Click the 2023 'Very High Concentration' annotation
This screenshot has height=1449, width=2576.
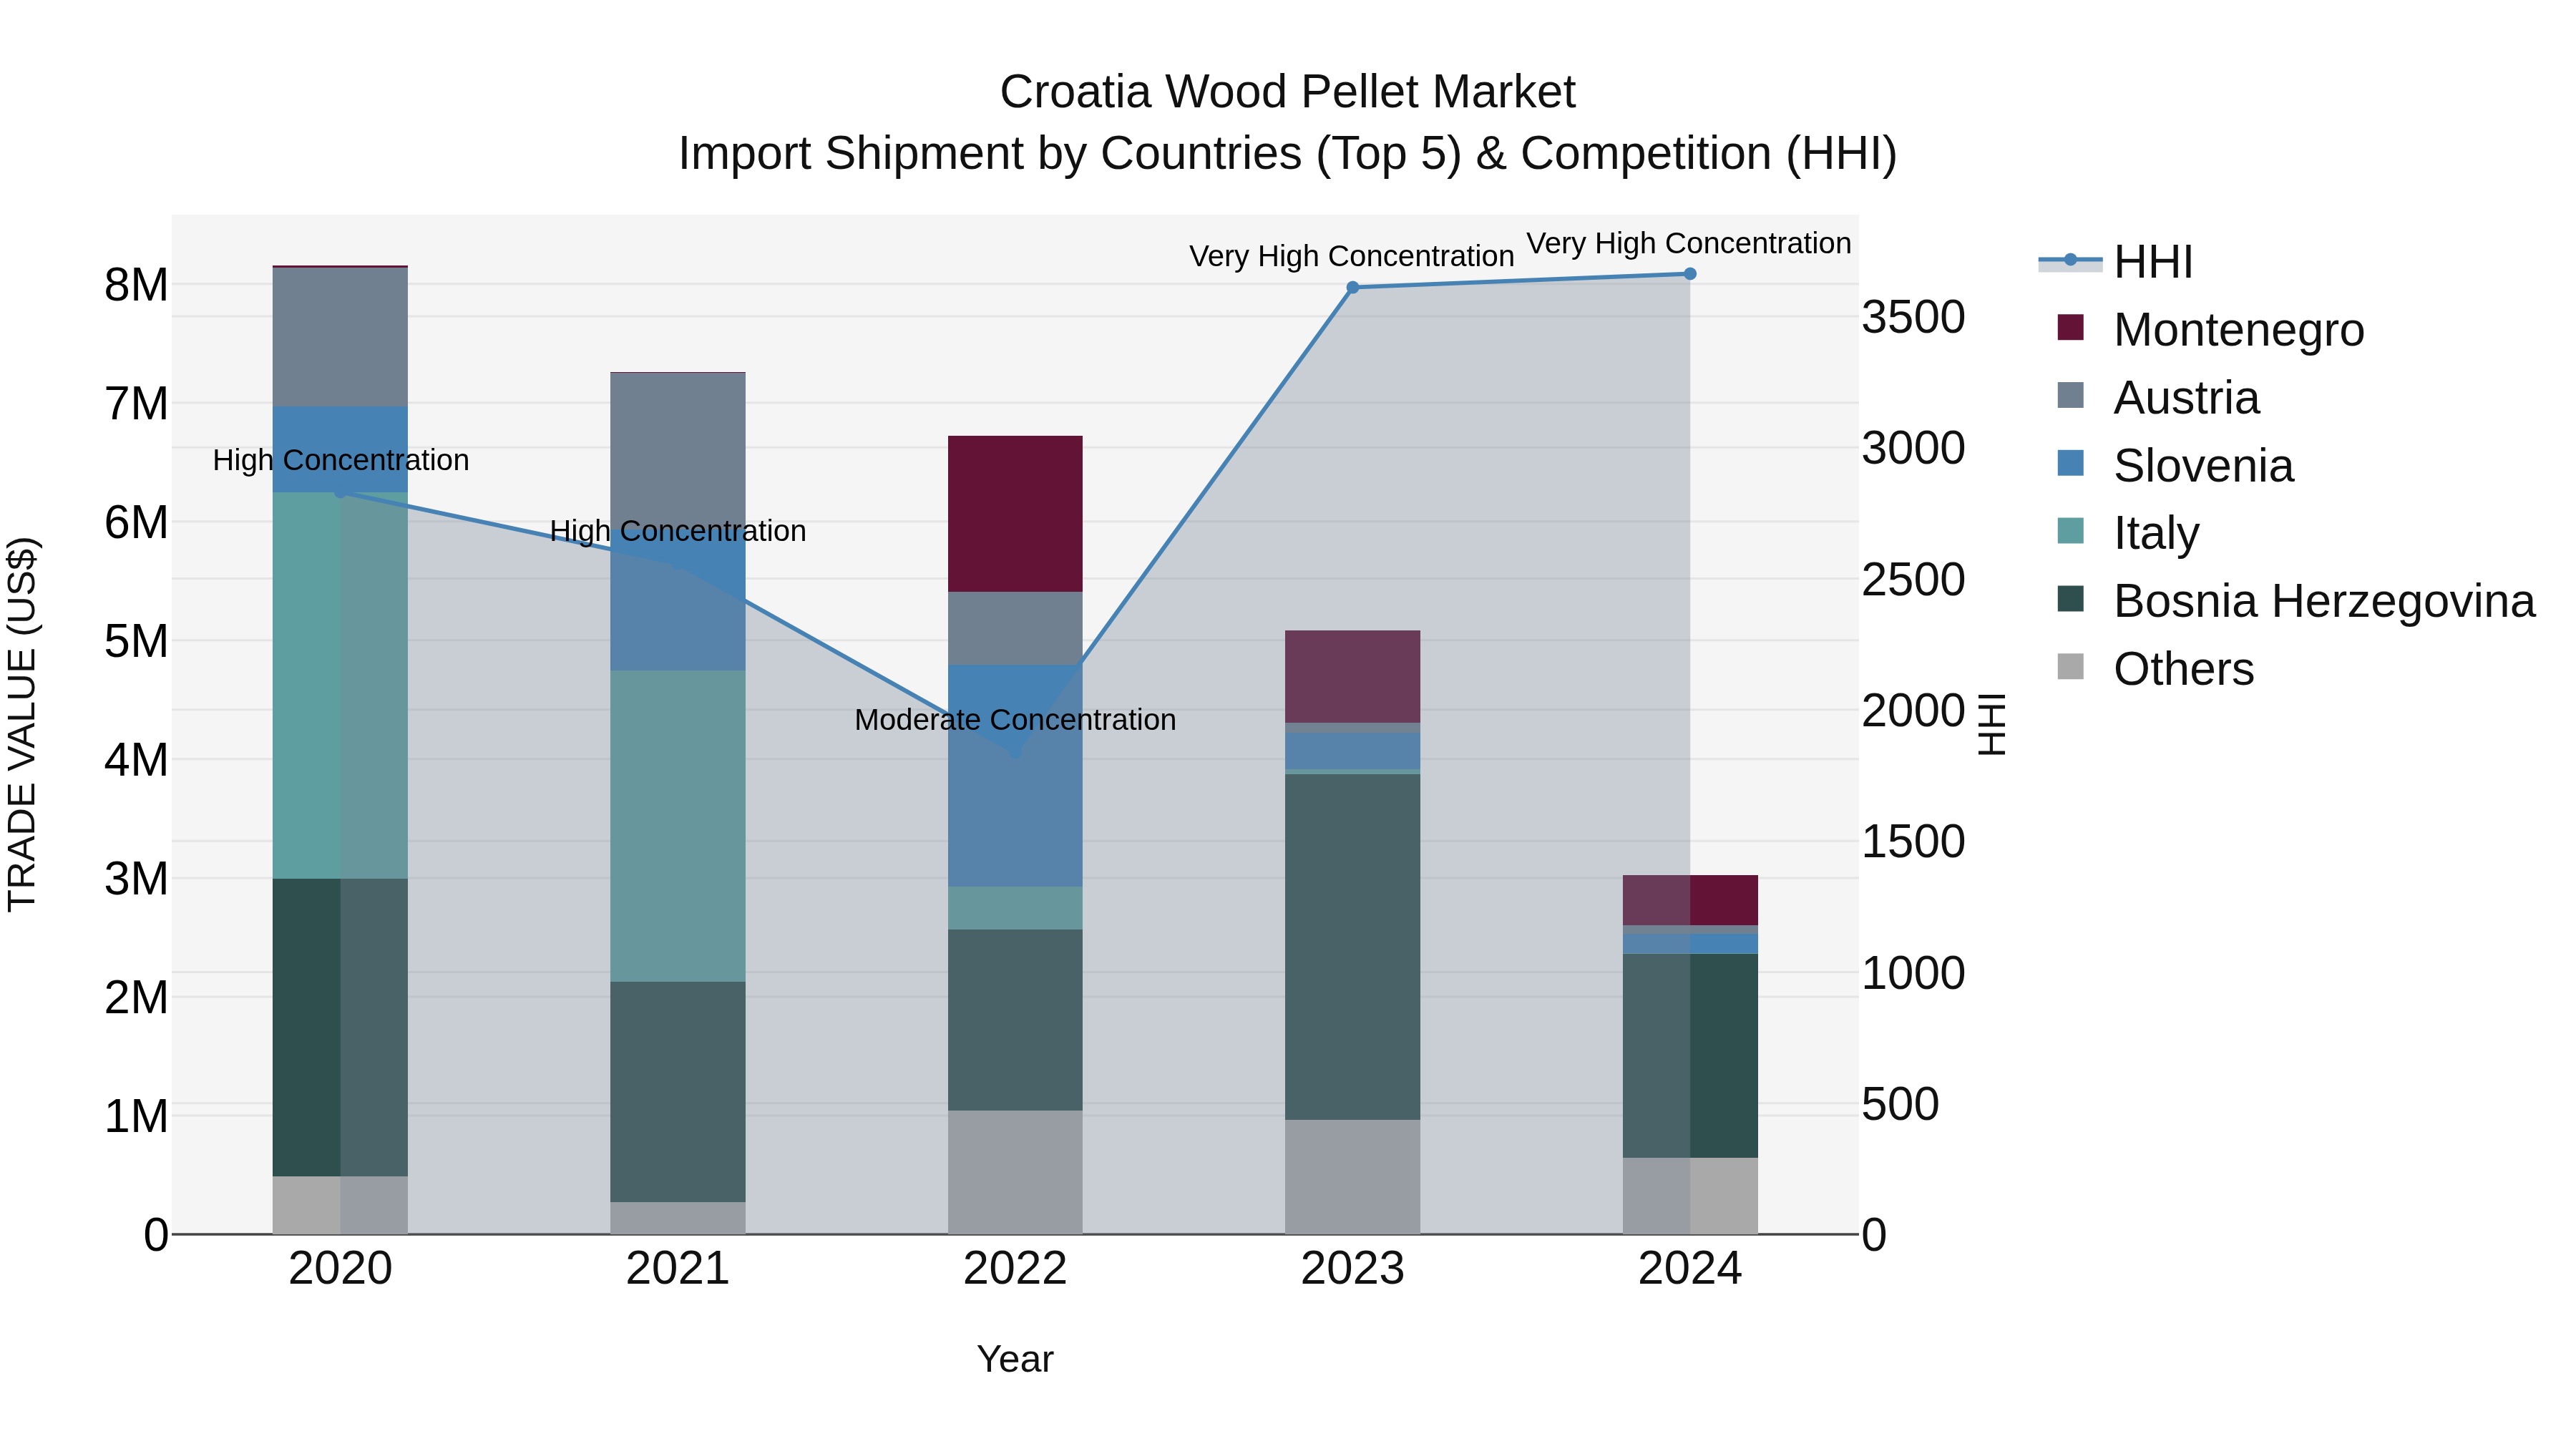(x=1352, y=257)
